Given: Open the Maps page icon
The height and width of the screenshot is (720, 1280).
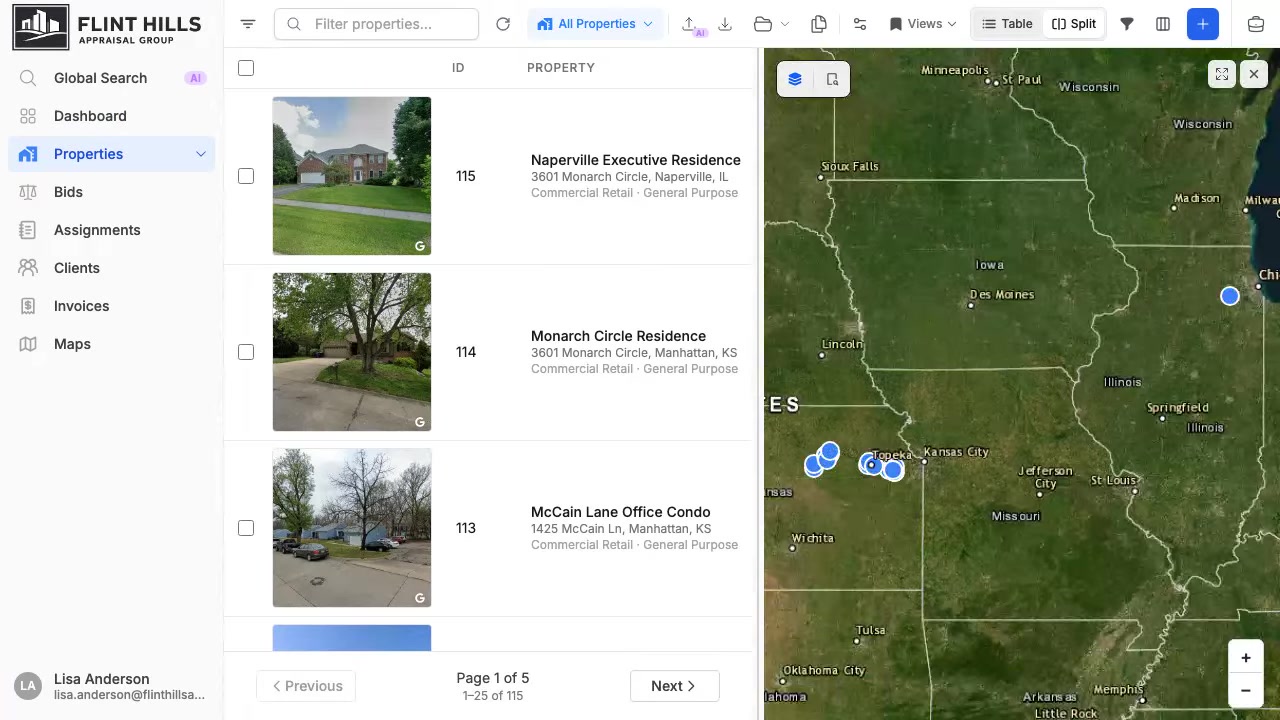Looking at the screenshot, I should coord(28,344).
